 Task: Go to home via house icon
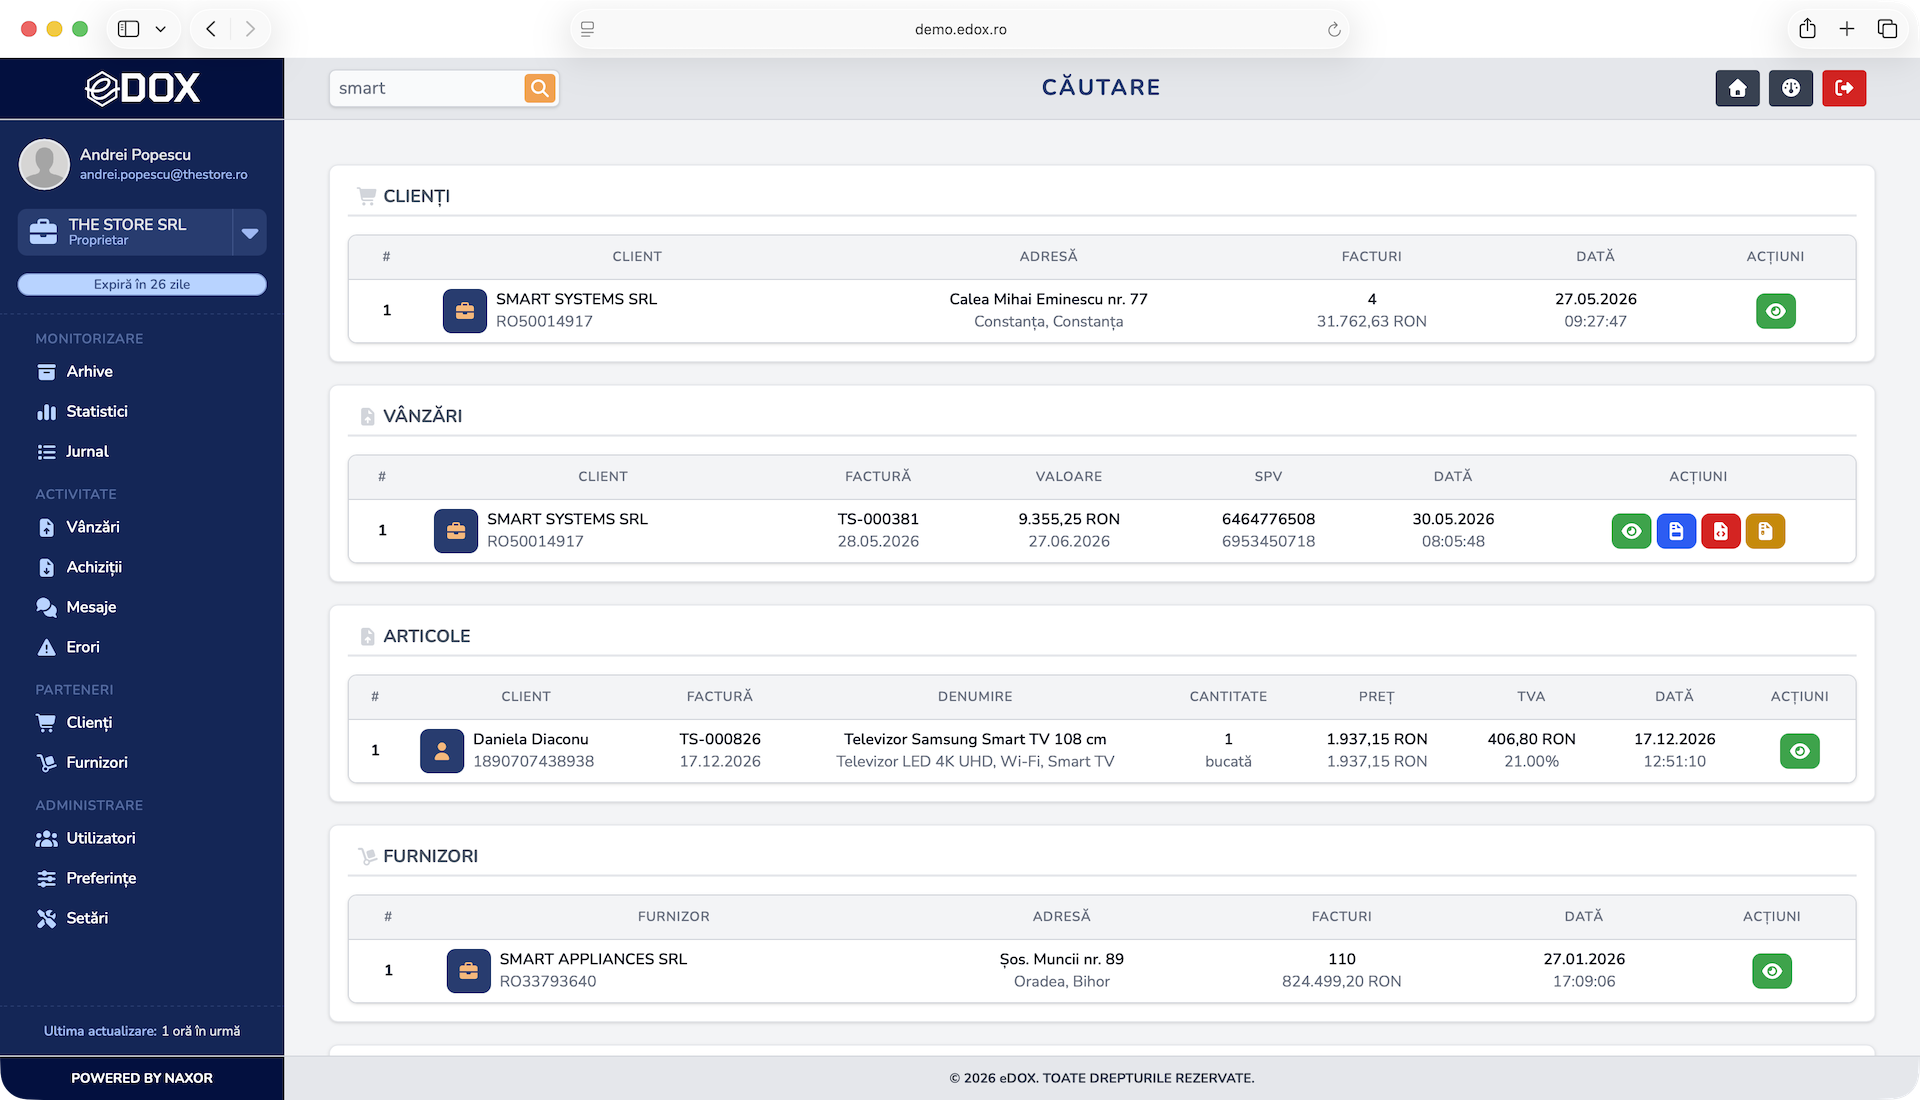point(1737,88)
